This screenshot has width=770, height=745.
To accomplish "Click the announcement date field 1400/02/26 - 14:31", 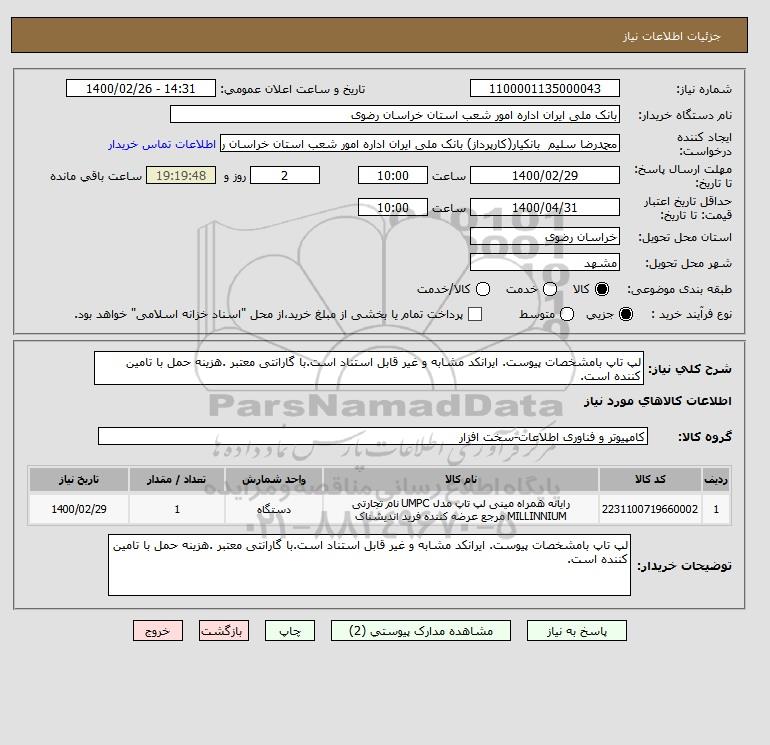I will 141,88.
